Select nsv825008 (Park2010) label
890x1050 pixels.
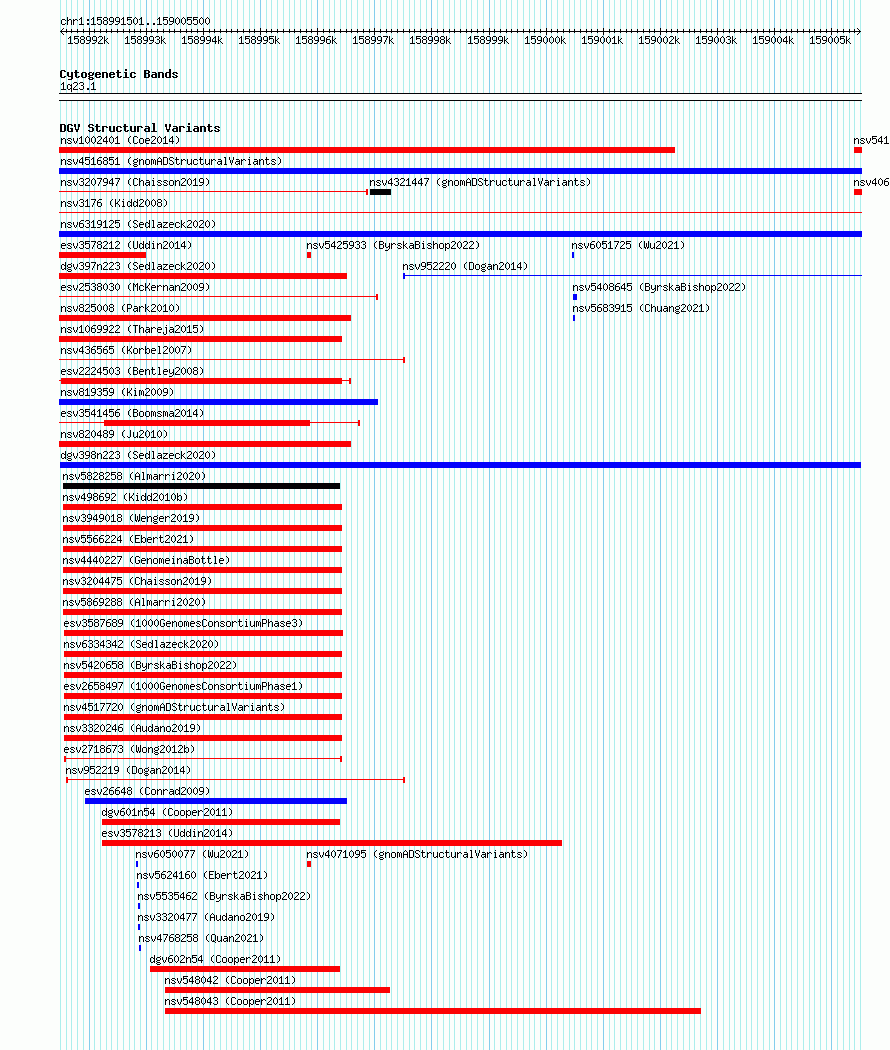tap(120, 308)
